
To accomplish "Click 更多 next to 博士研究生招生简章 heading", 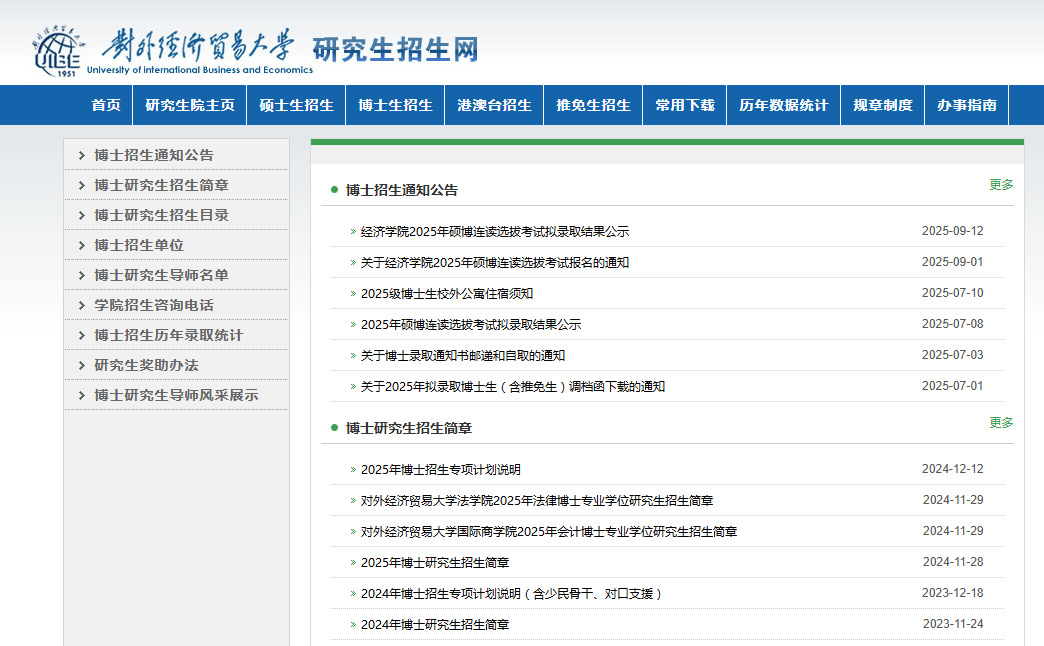I will coord(1001,423).
